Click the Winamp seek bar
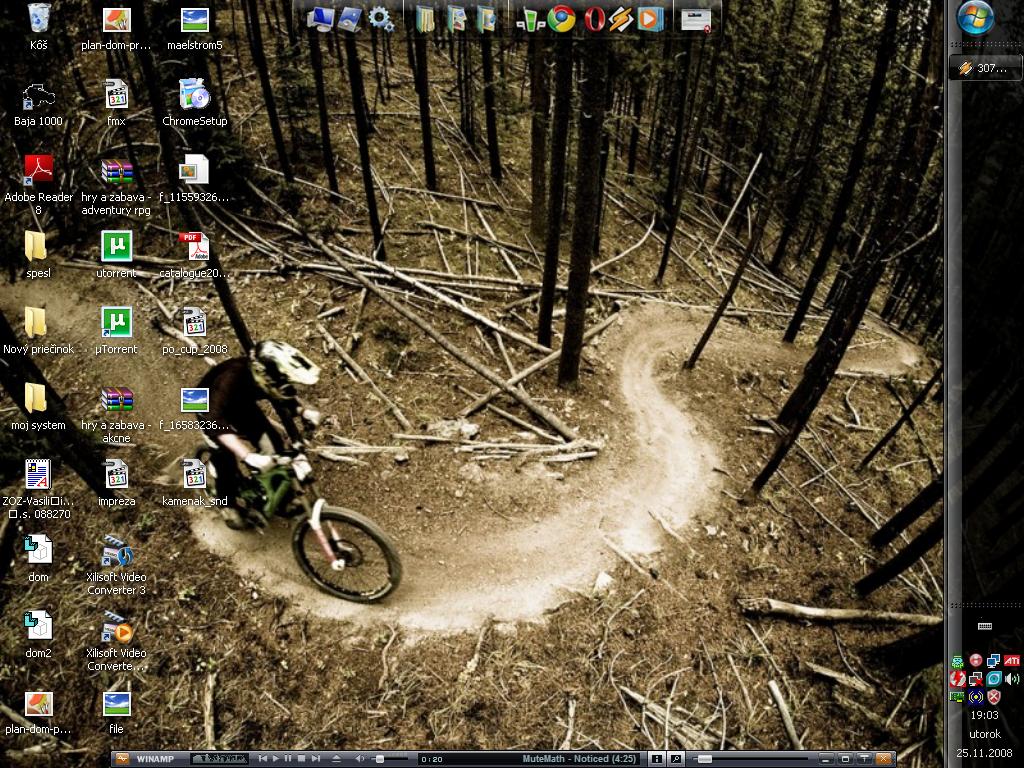This screenshot has height=768, width=1024. (x=750, y=759)
